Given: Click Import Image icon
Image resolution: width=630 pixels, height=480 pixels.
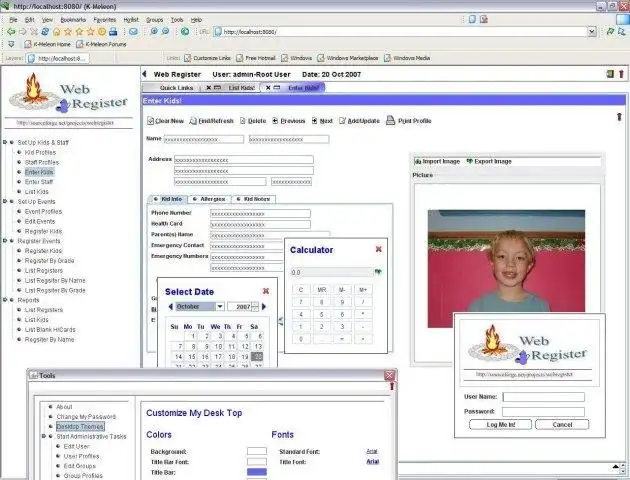Looking at the screenshot, I should [x=418, y=161].
